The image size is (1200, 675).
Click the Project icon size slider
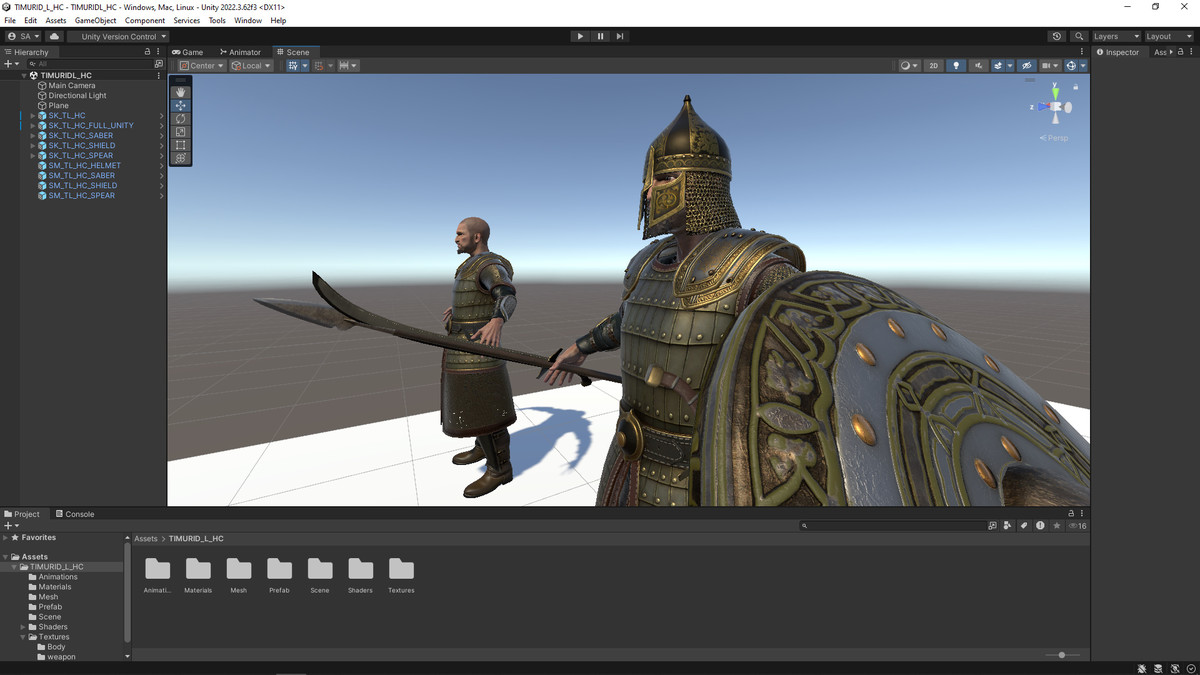tap(1062, 655)
